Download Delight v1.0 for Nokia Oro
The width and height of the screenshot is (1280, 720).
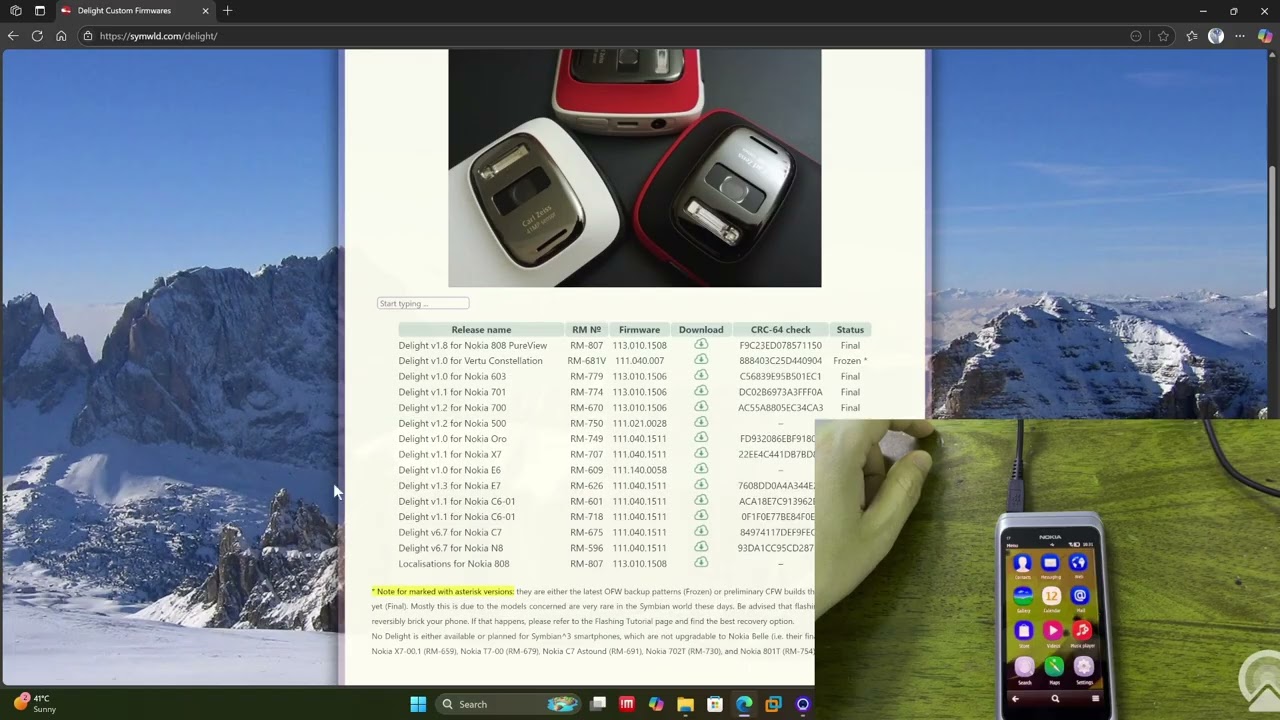(x=701, y=438)
